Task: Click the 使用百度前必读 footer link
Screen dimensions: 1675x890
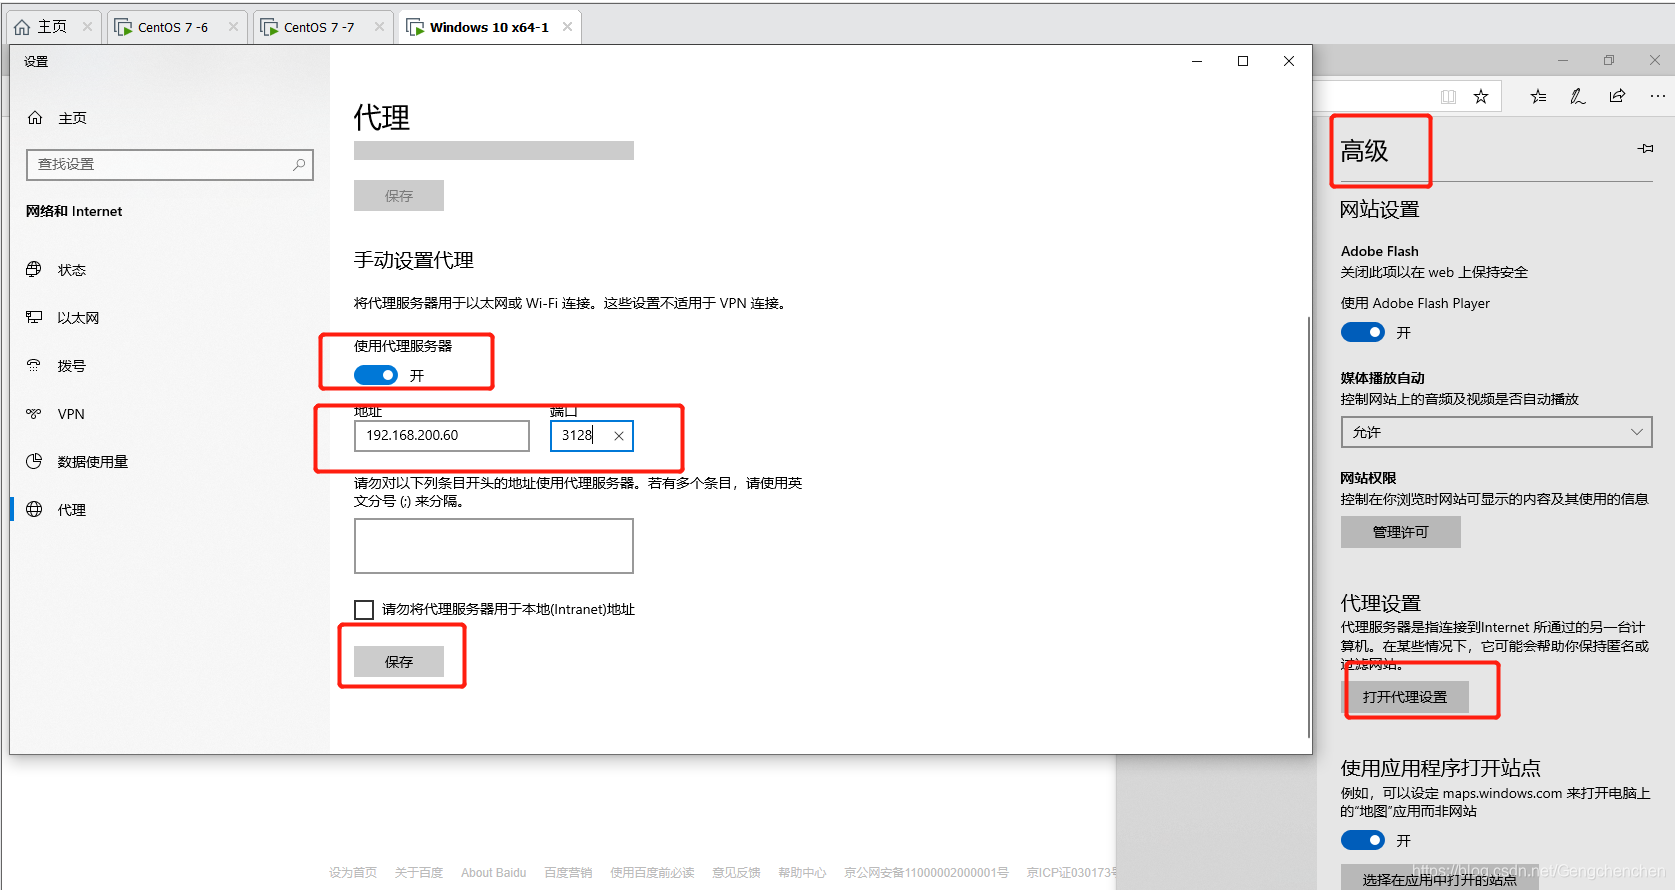Action: 652,873
